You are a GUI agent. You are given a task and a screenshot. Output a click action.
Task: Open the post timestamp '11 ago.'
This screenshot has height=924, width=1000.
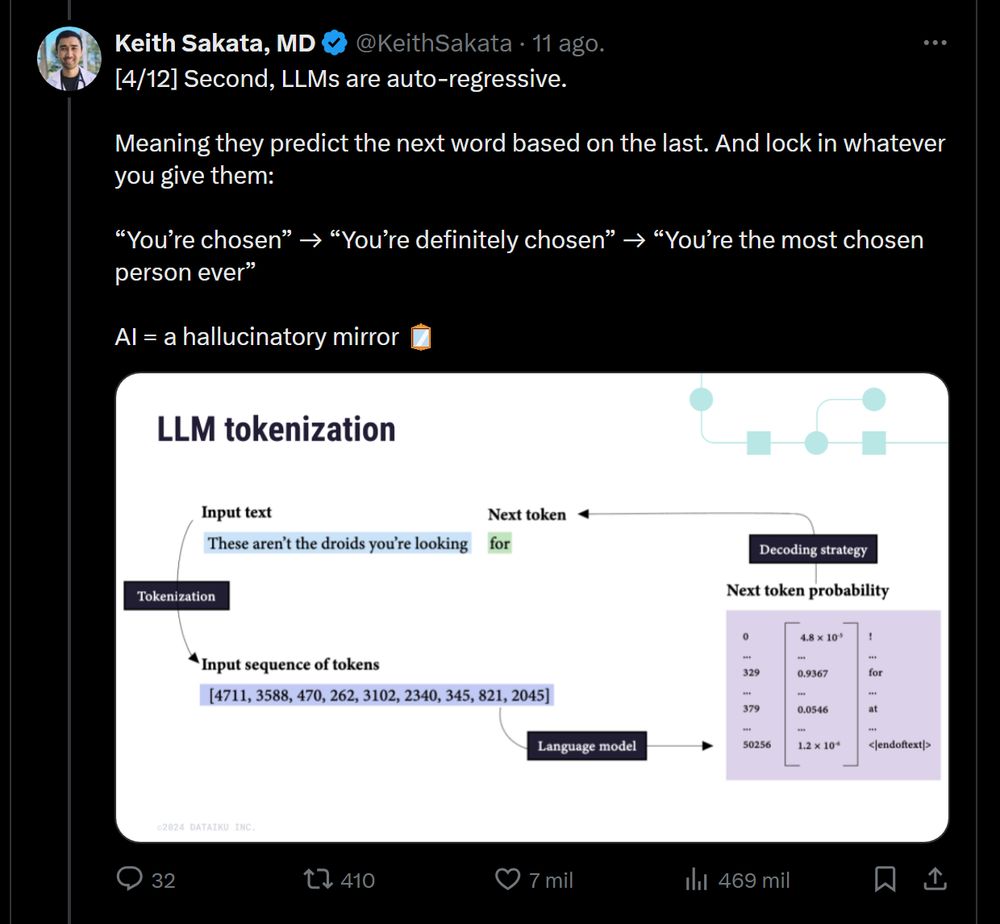point(568,43)
